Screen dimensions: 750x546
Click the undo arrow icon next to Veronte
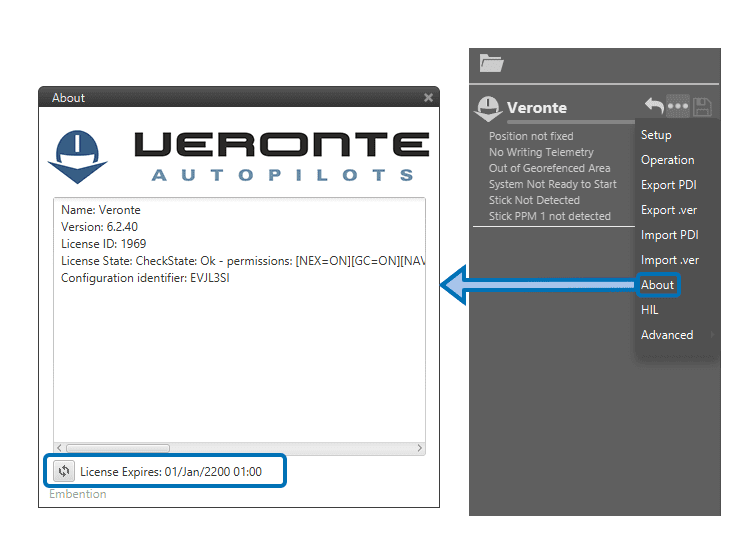pyautogui.click(x=654, y=106)
